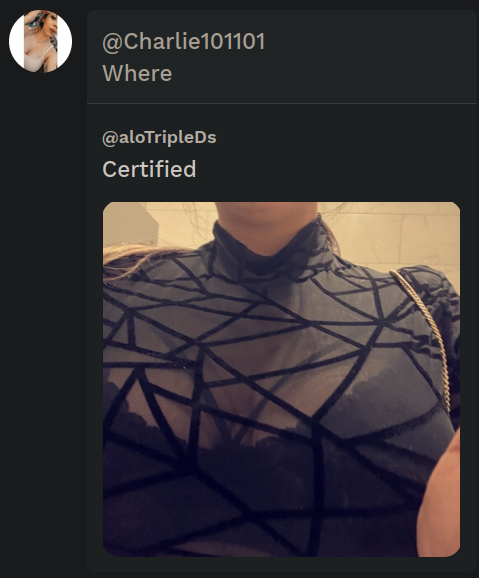Open the commenter's circular profile avatar
Image resolution: width=479 pixels, height=578 pixels.
point(41,41)
